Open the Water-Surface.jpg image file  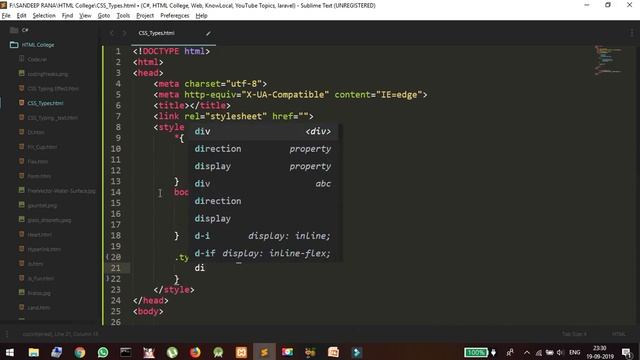tap(61, 191)
